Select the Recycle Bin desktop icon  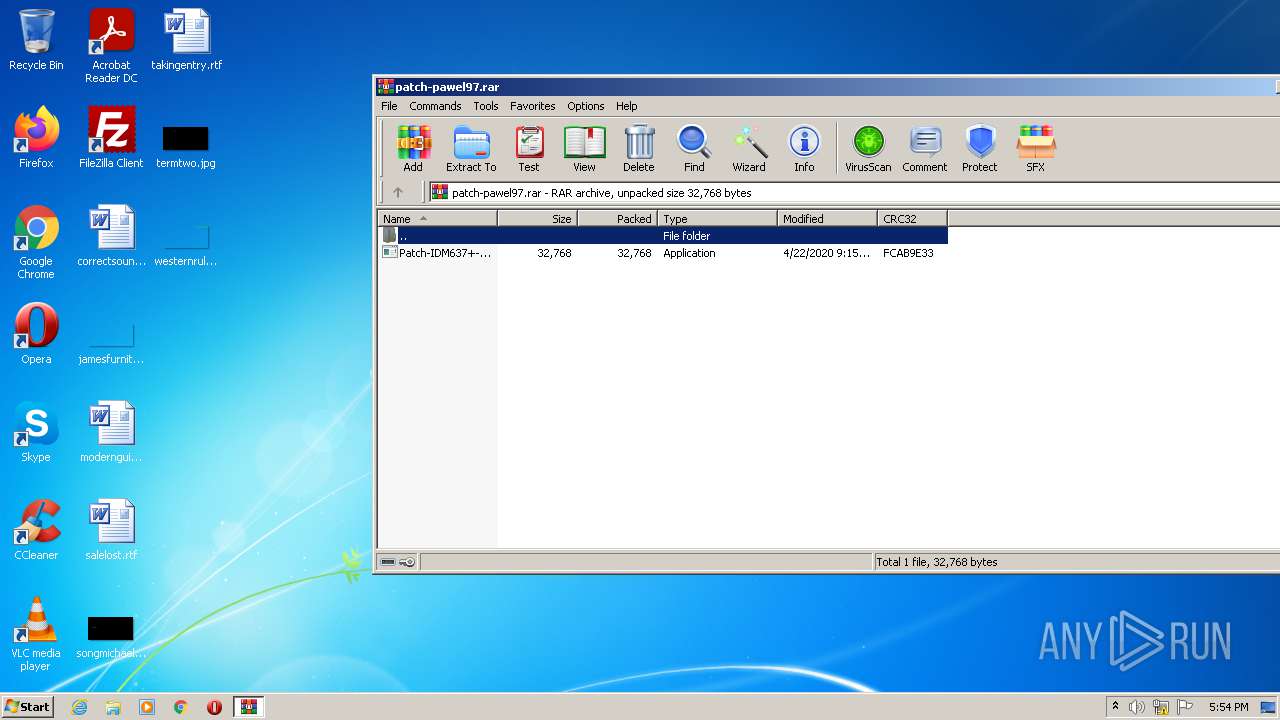tap(36, 40)
